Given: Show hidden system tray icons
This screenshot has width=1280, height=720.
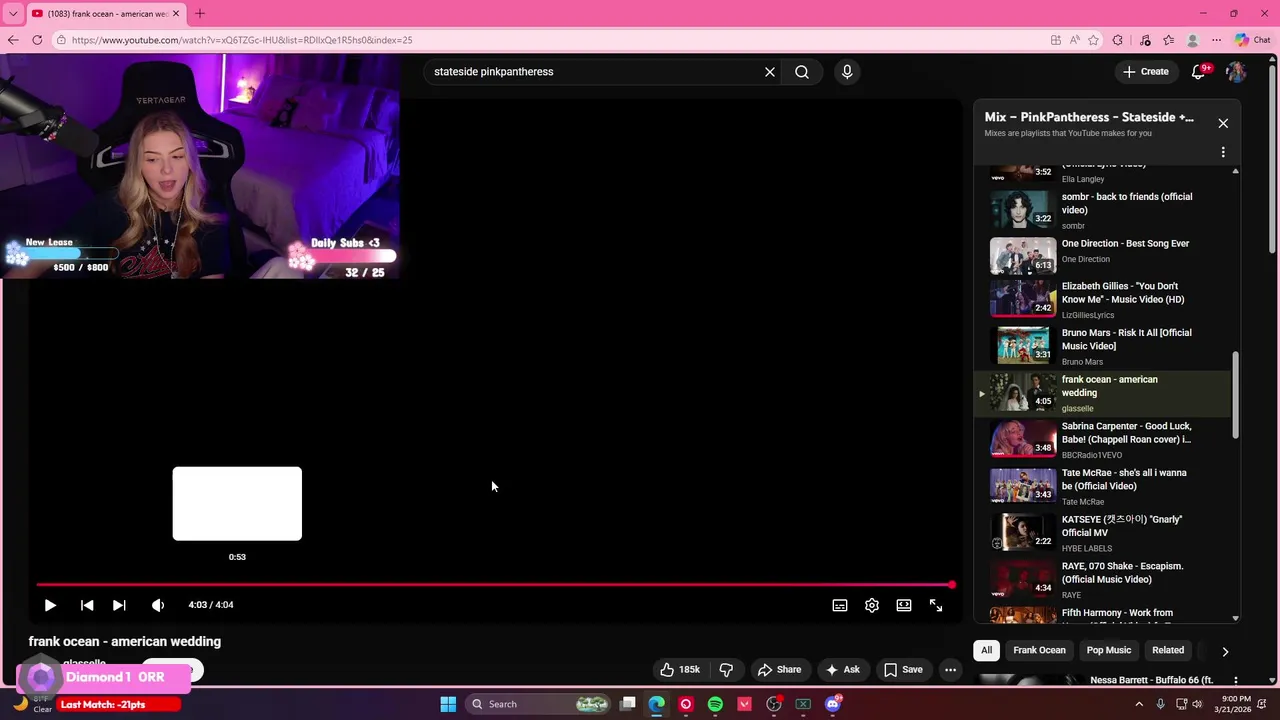Looking at the screenshot, I should [x=1139, y=704].
